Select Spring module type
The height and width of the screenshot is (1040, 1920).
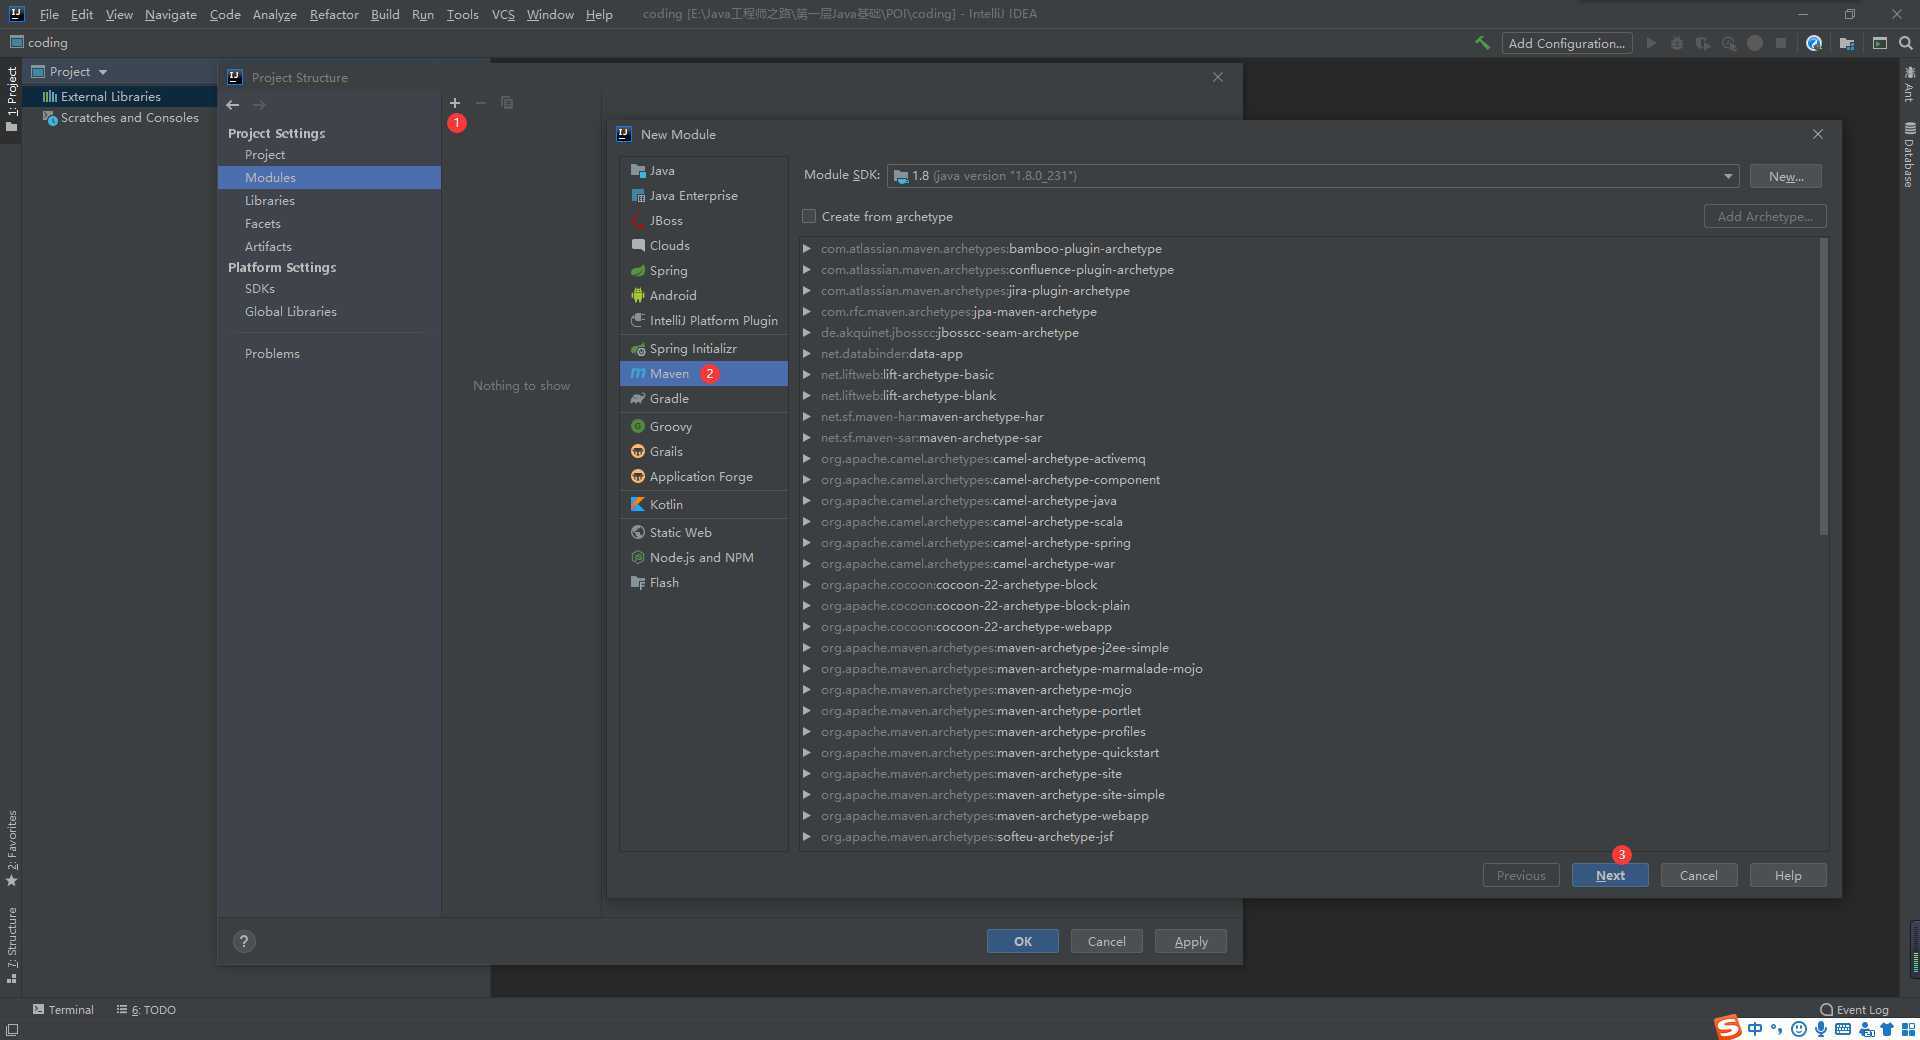click(704, 271)
